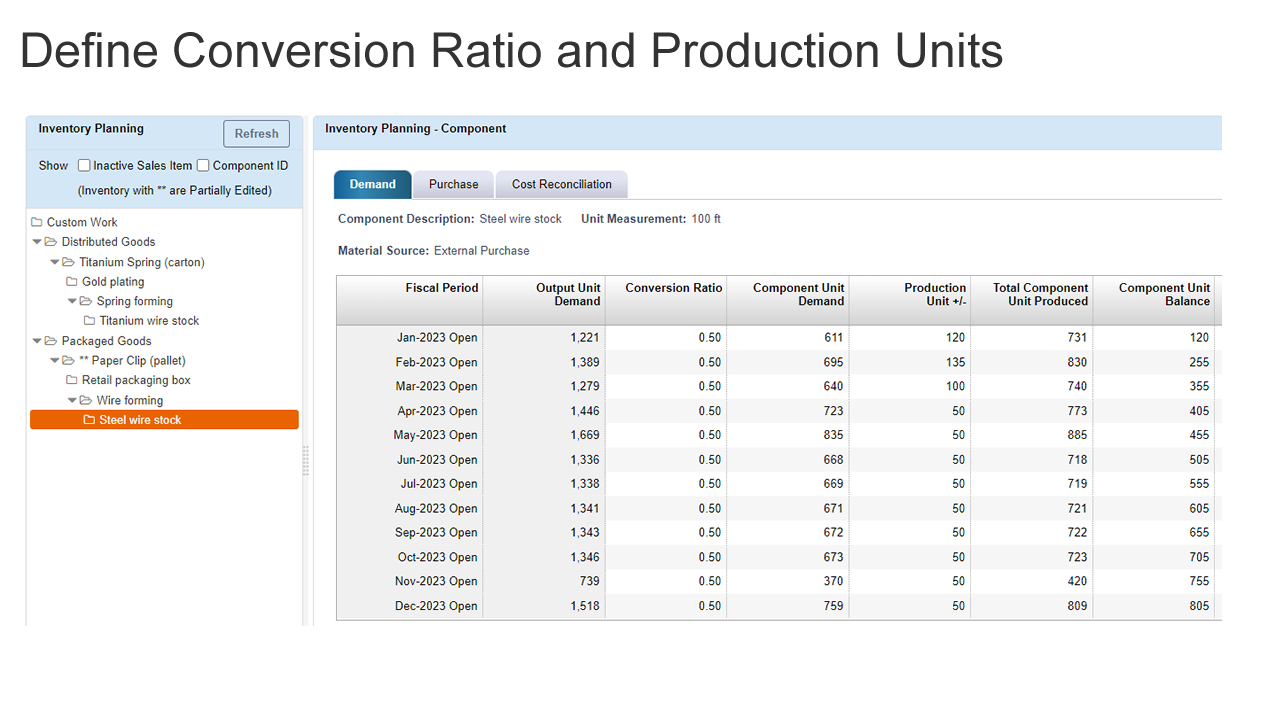Collapse the Packaged Goods tree node
The width and height of the screenshot is (1280, 720).
point(37,341)
